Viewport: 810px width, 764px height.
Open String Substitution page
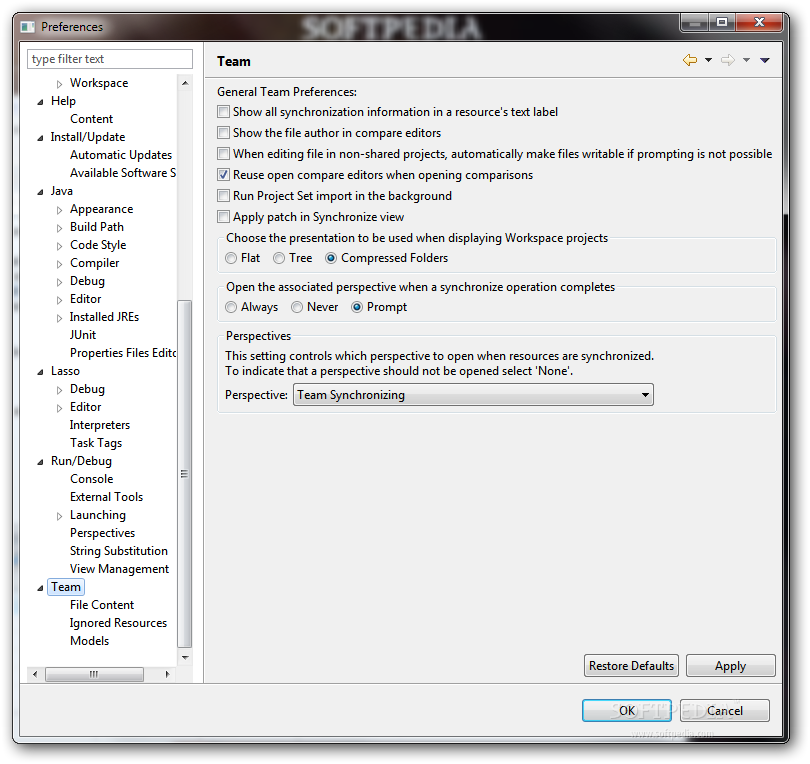(x=119, y=551)
